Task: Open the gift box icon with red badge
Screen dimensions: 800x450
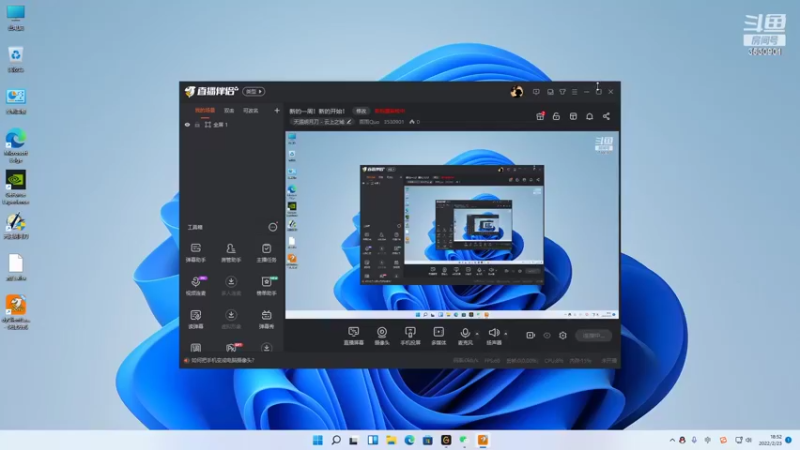Action: click(540, 116)
